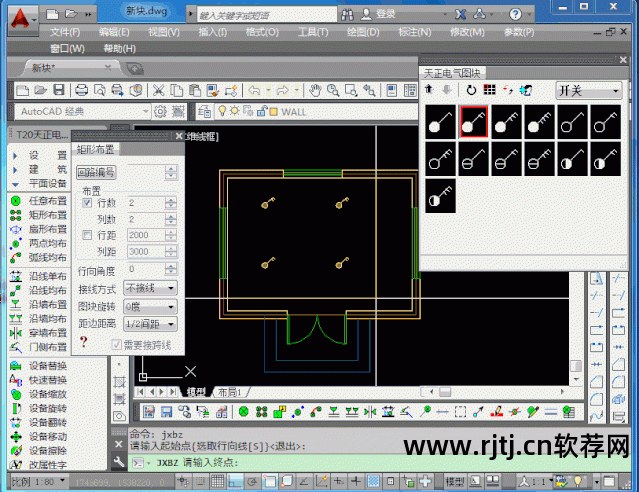Open the 帮助(H) menu
The image size is (639, 492).
[x=119, y=49]
